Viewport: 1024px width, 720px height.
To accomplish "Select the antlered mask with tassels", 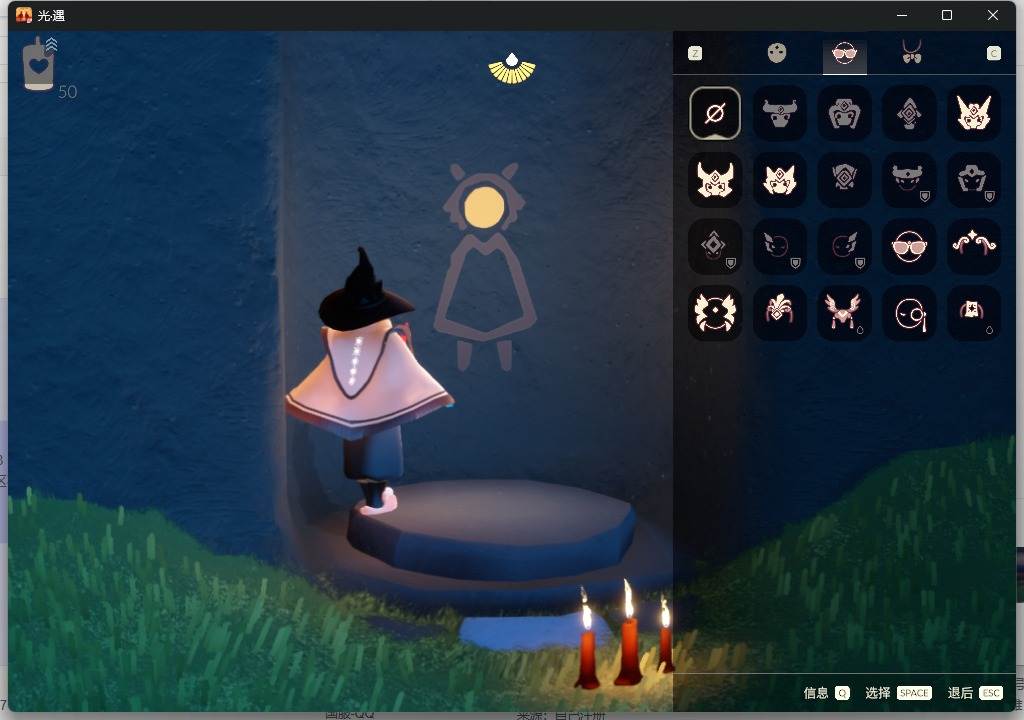I will (844, 313).
